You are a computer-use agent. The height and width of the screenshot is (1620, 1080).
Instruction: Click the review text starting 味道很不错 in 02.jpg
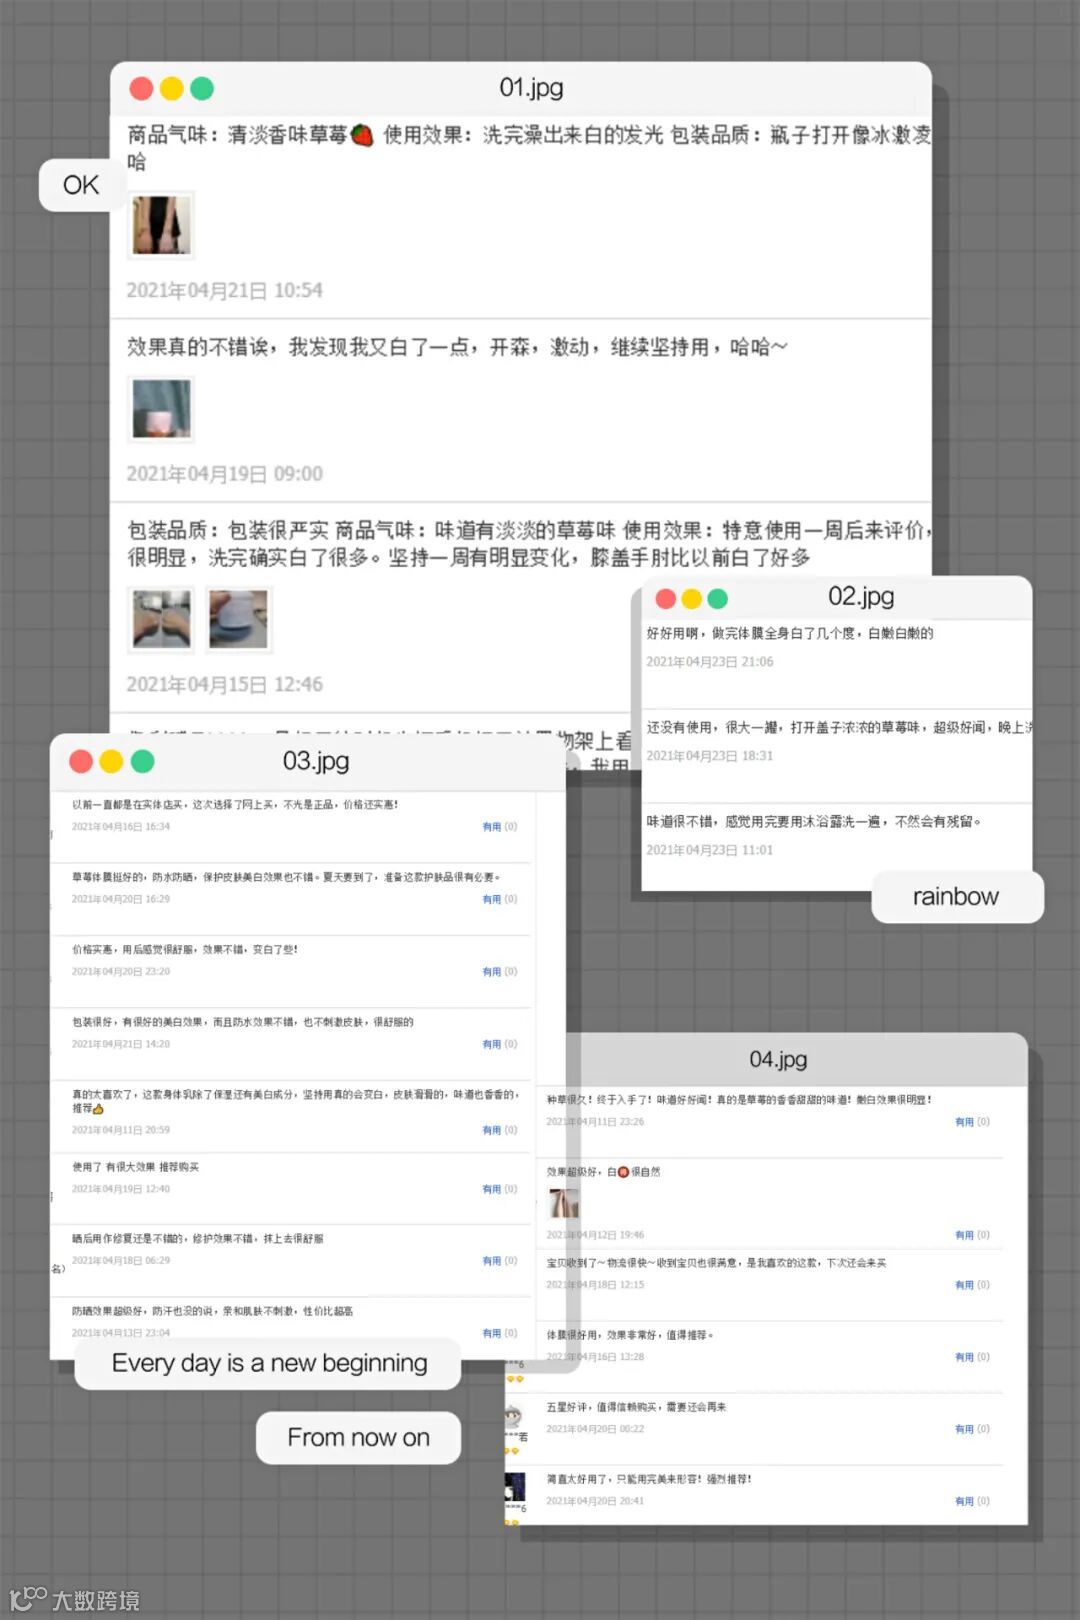point(814,821)
